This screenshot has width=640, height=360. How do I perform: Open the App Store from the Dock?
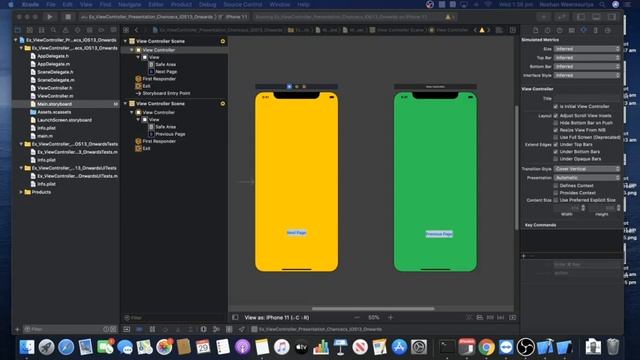399,347
